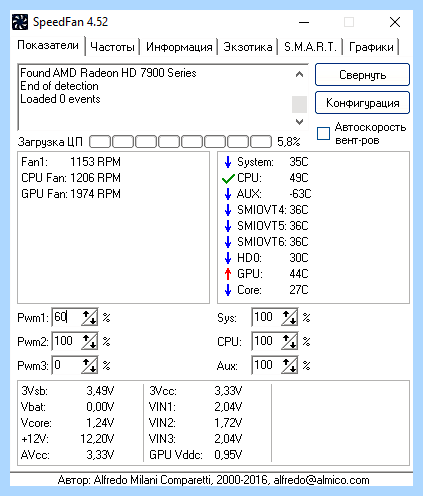Viewport: 423px width, 496px height.
Task: Click the Sys speed spinner arrows
Action: point(289,317)
